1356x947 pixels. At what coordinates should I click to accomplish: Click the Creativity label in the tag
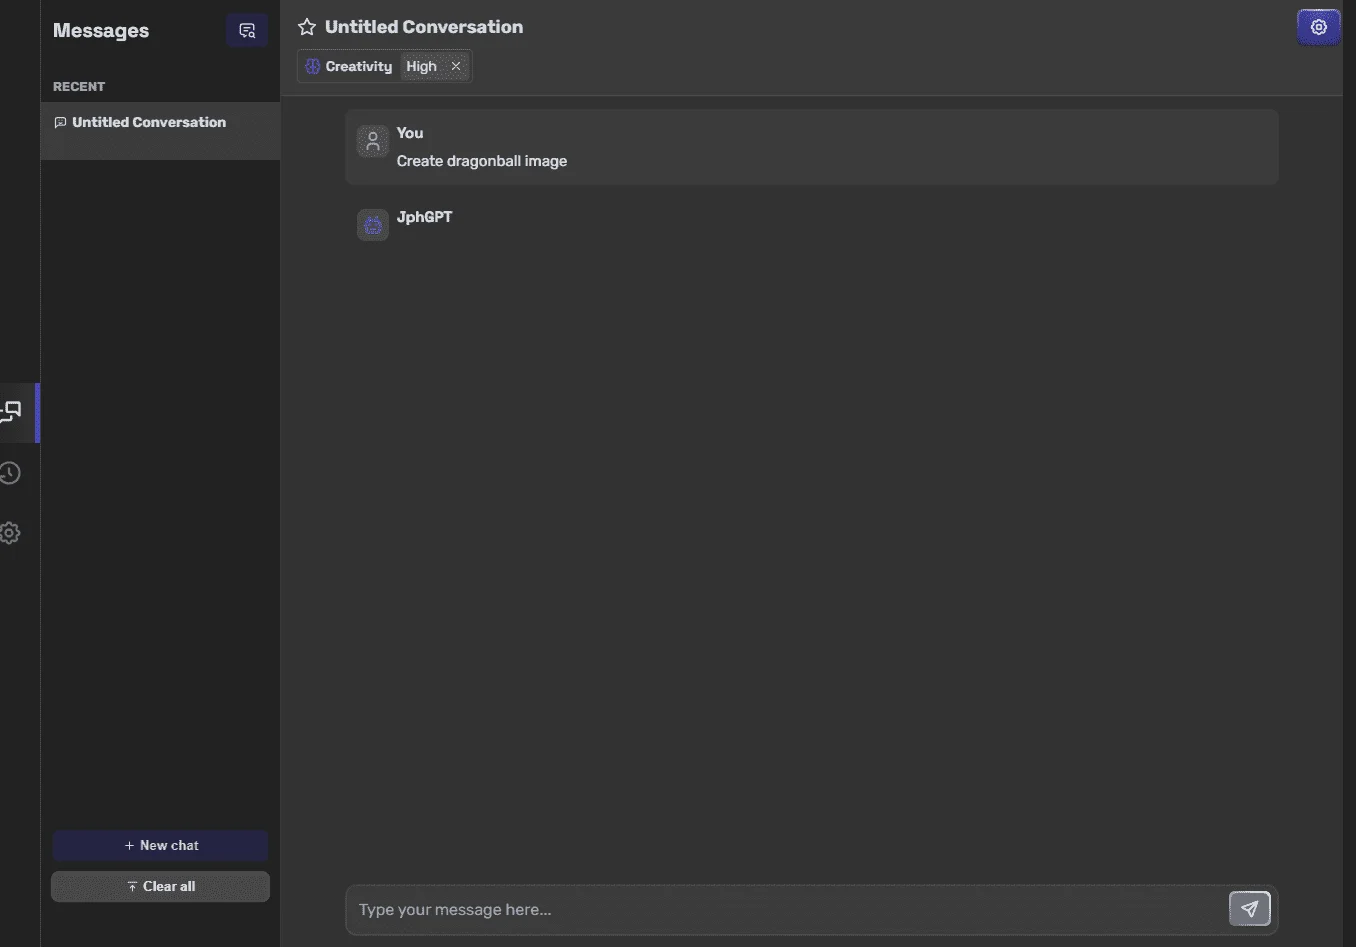coord(359,66)
